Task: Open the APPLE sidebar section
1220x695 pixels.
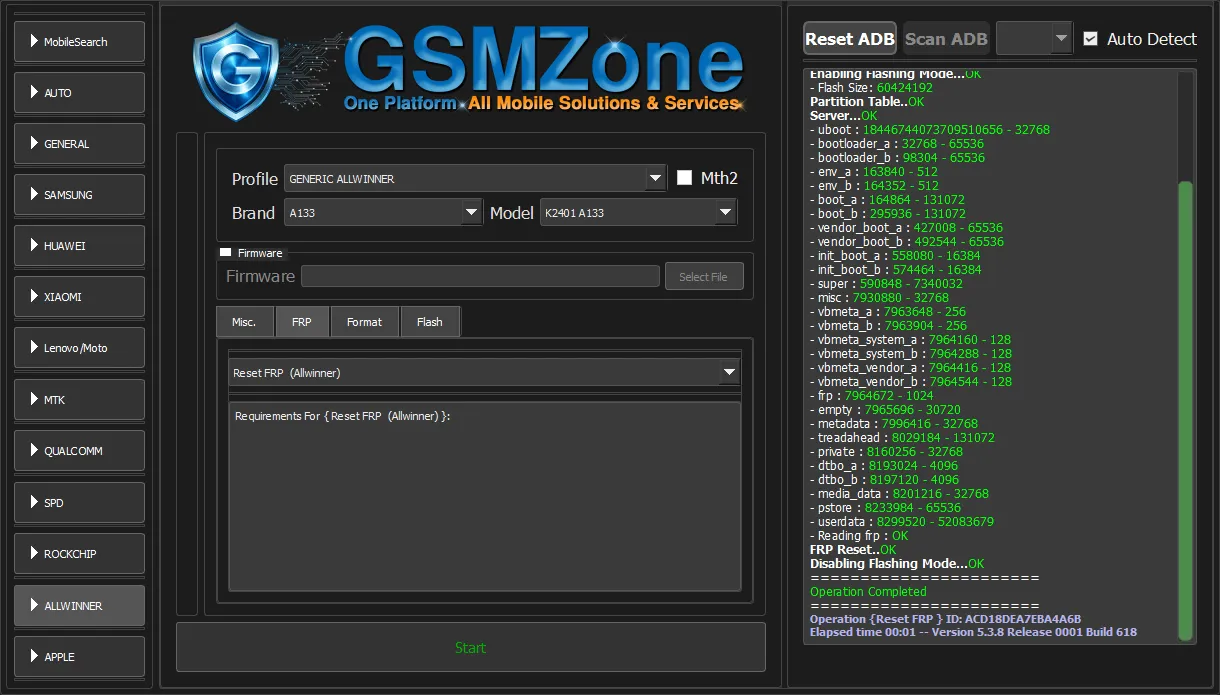Action: pos(79,657)
